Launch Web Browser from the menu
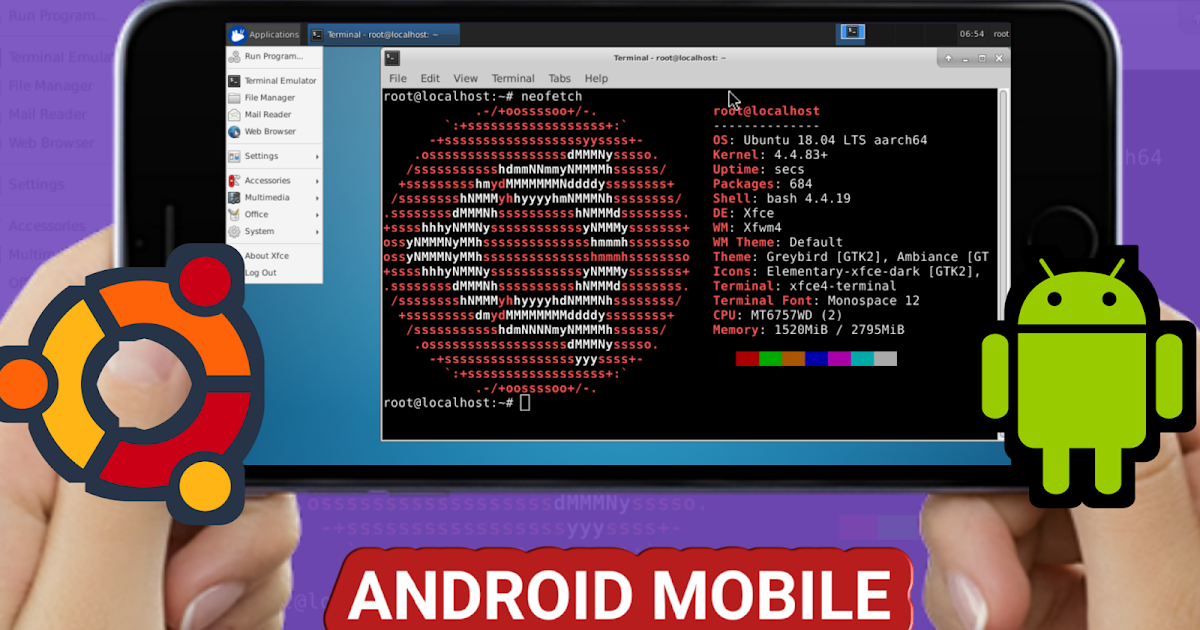Viewport: 1200px width, 630px height. click(x=274, y=132)
